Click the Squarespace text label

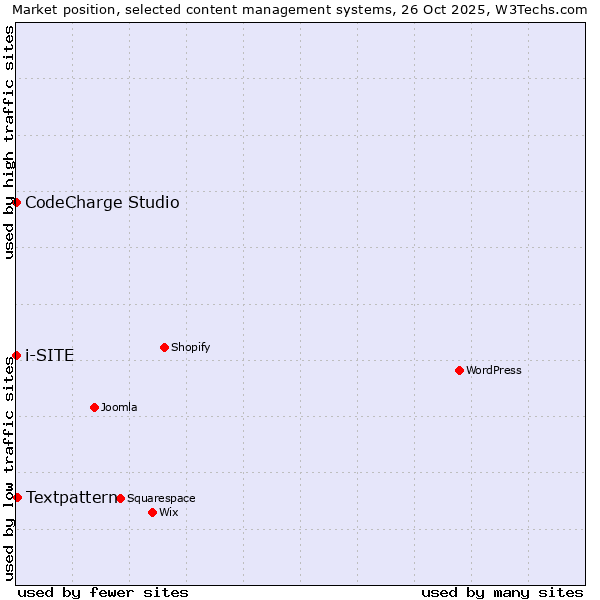pos(161,499)
